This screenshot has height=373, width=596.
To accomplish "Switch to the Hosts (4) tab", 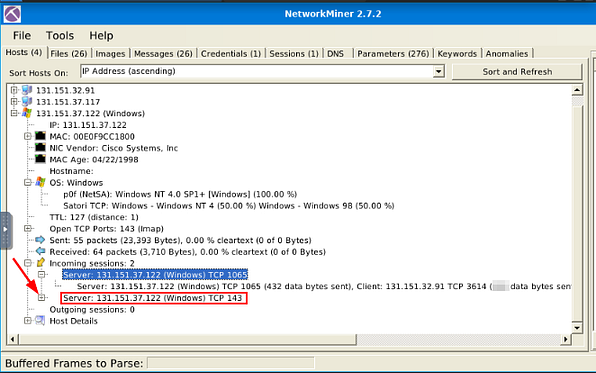I will [x=24, y=52].
